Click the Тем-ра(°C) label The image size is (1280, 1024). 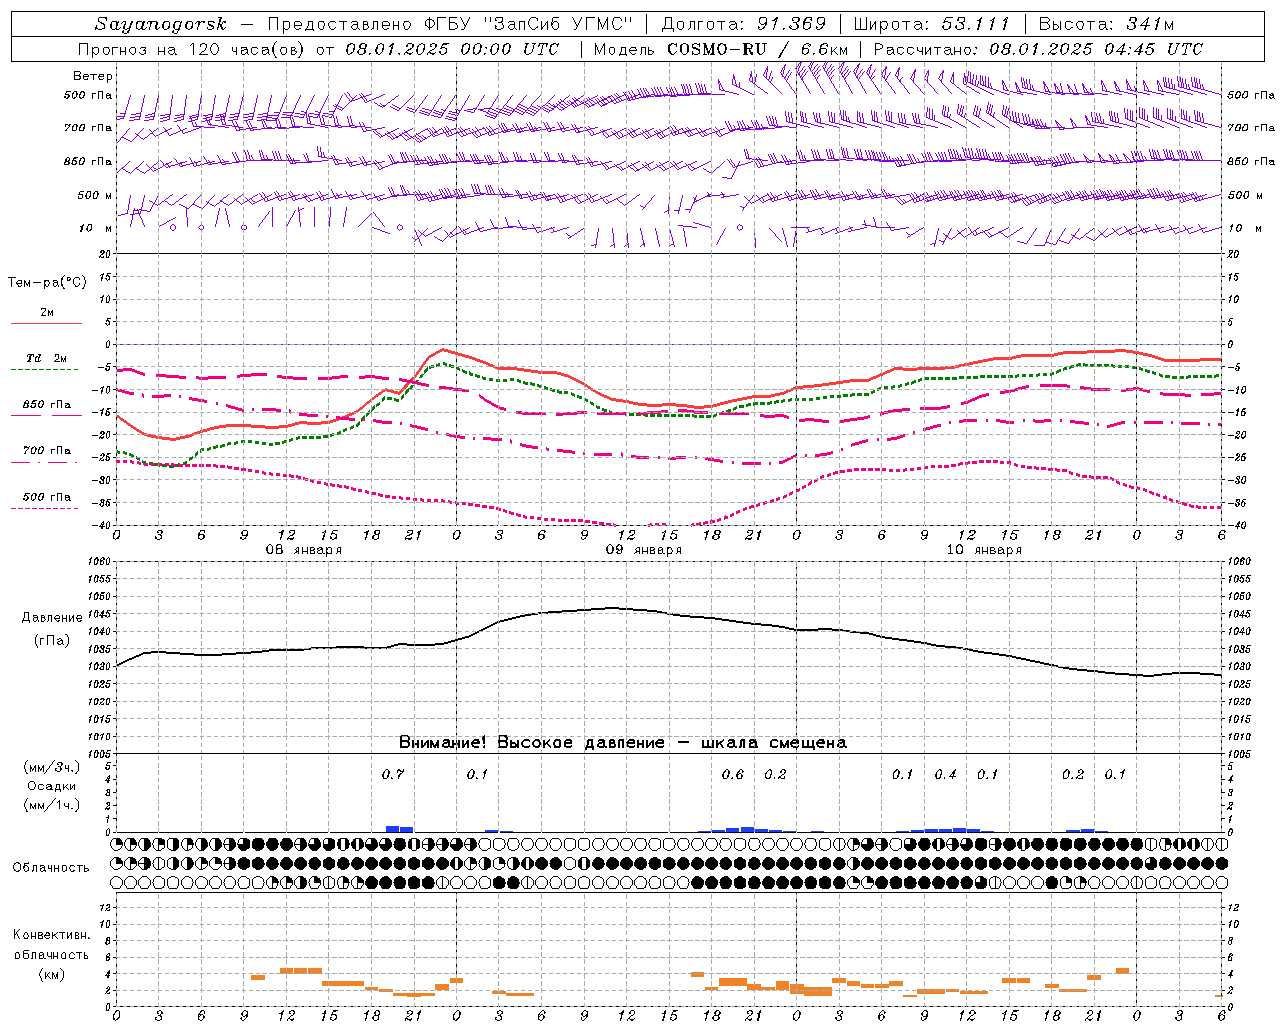tap(47, 282)
